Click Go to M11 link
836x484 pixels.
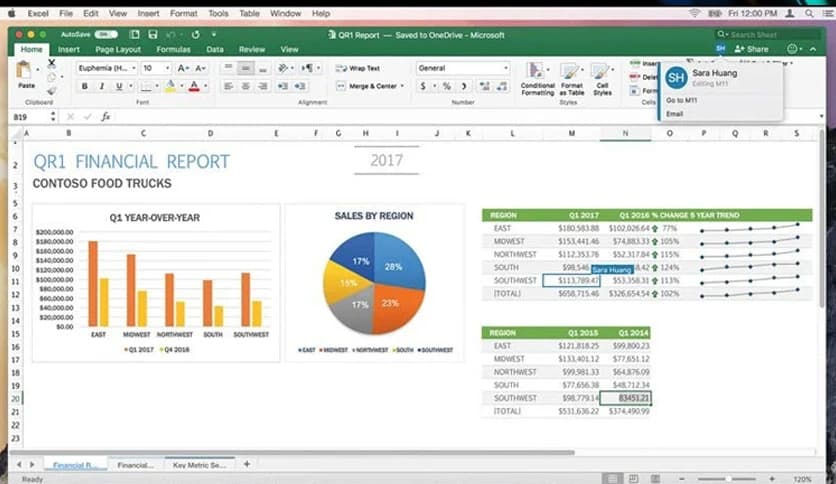tap(681, 101)
